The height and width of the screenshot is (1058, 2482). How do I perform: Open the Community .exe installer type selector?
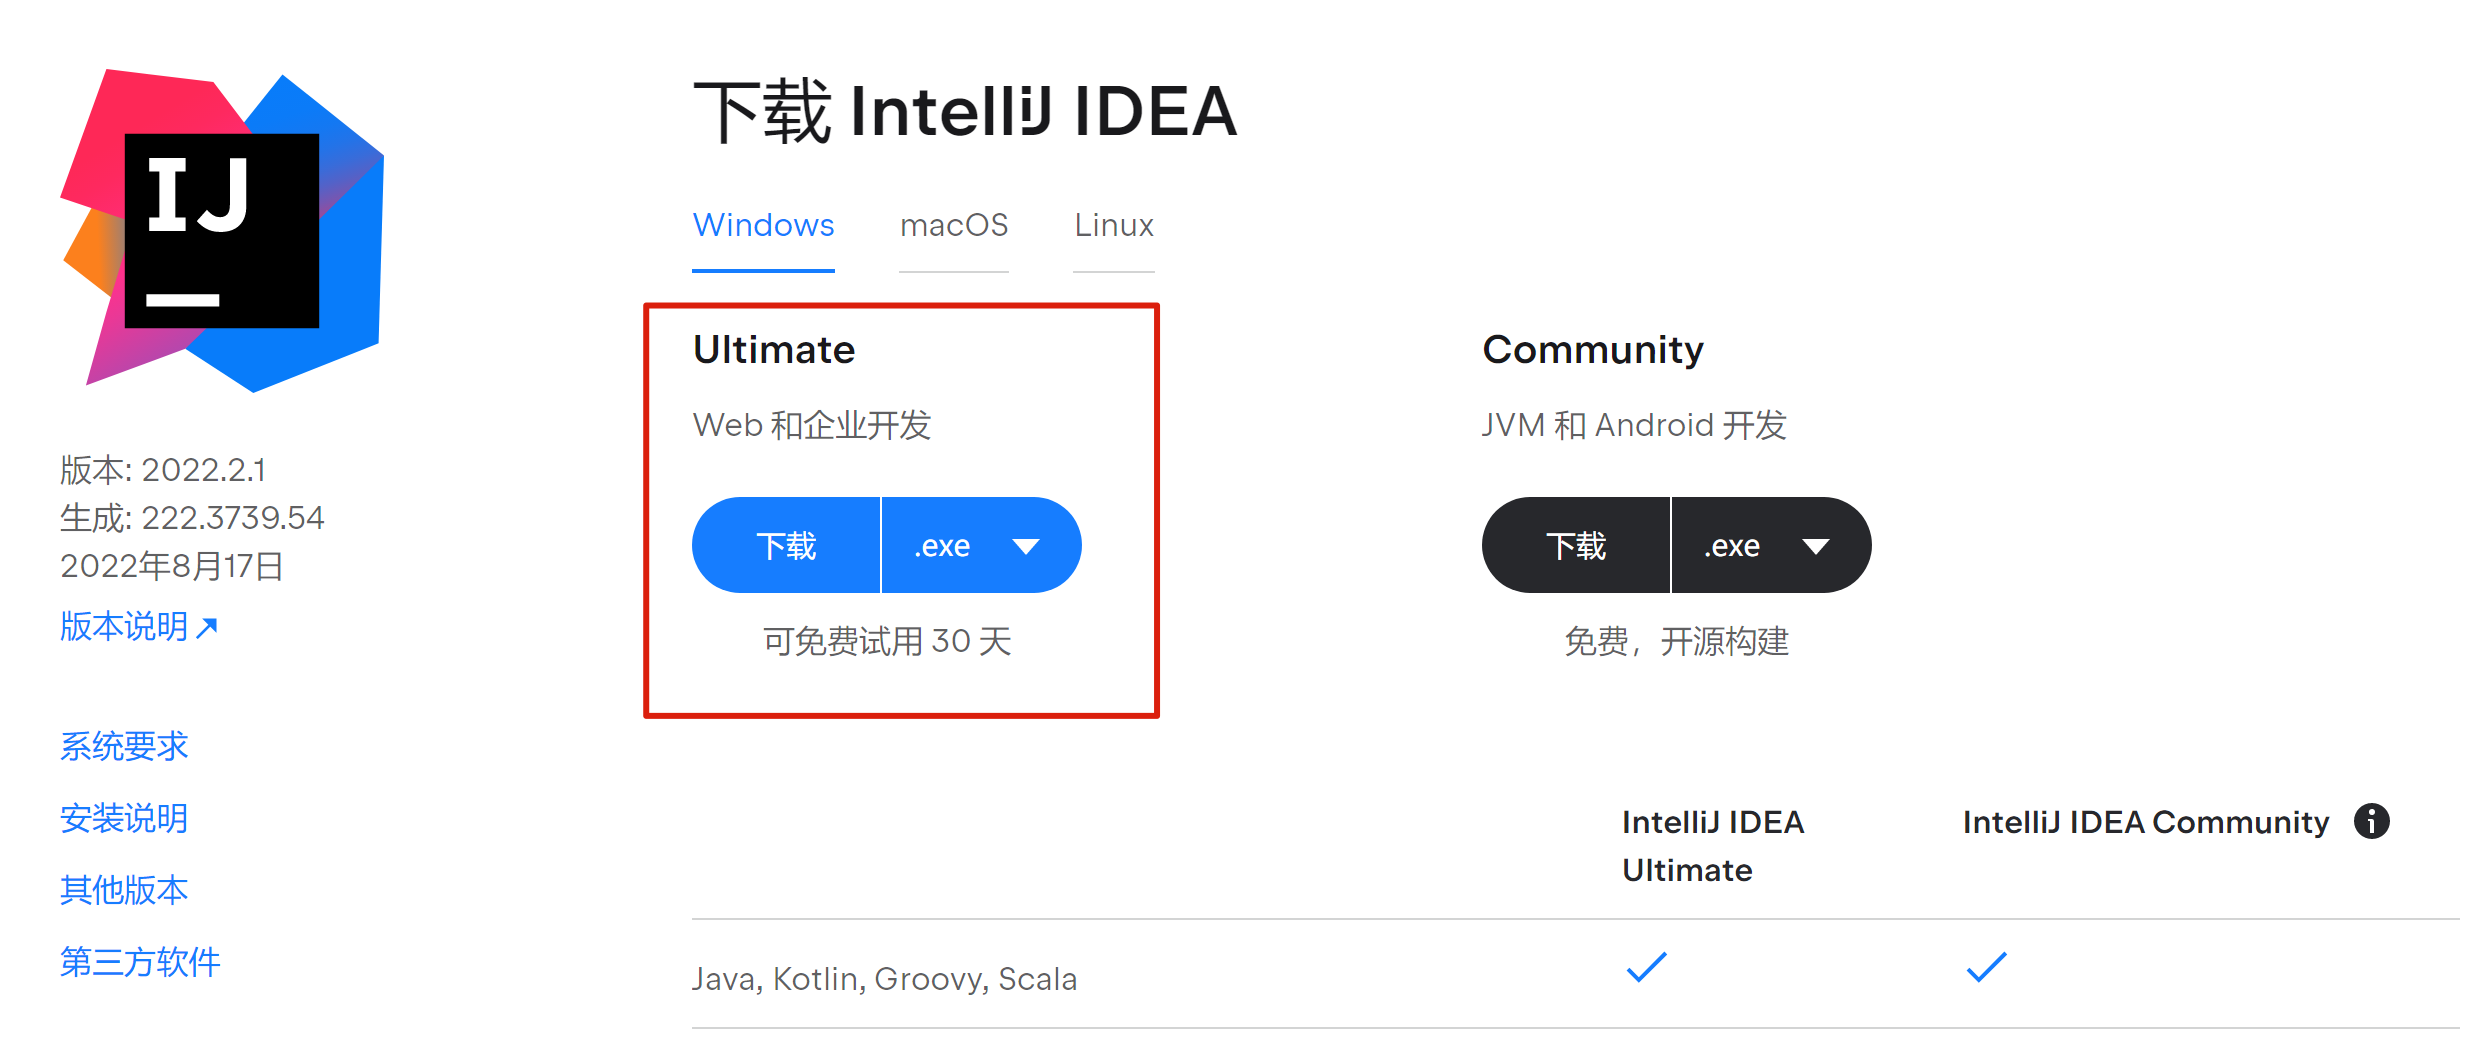tap(1771, 545)
